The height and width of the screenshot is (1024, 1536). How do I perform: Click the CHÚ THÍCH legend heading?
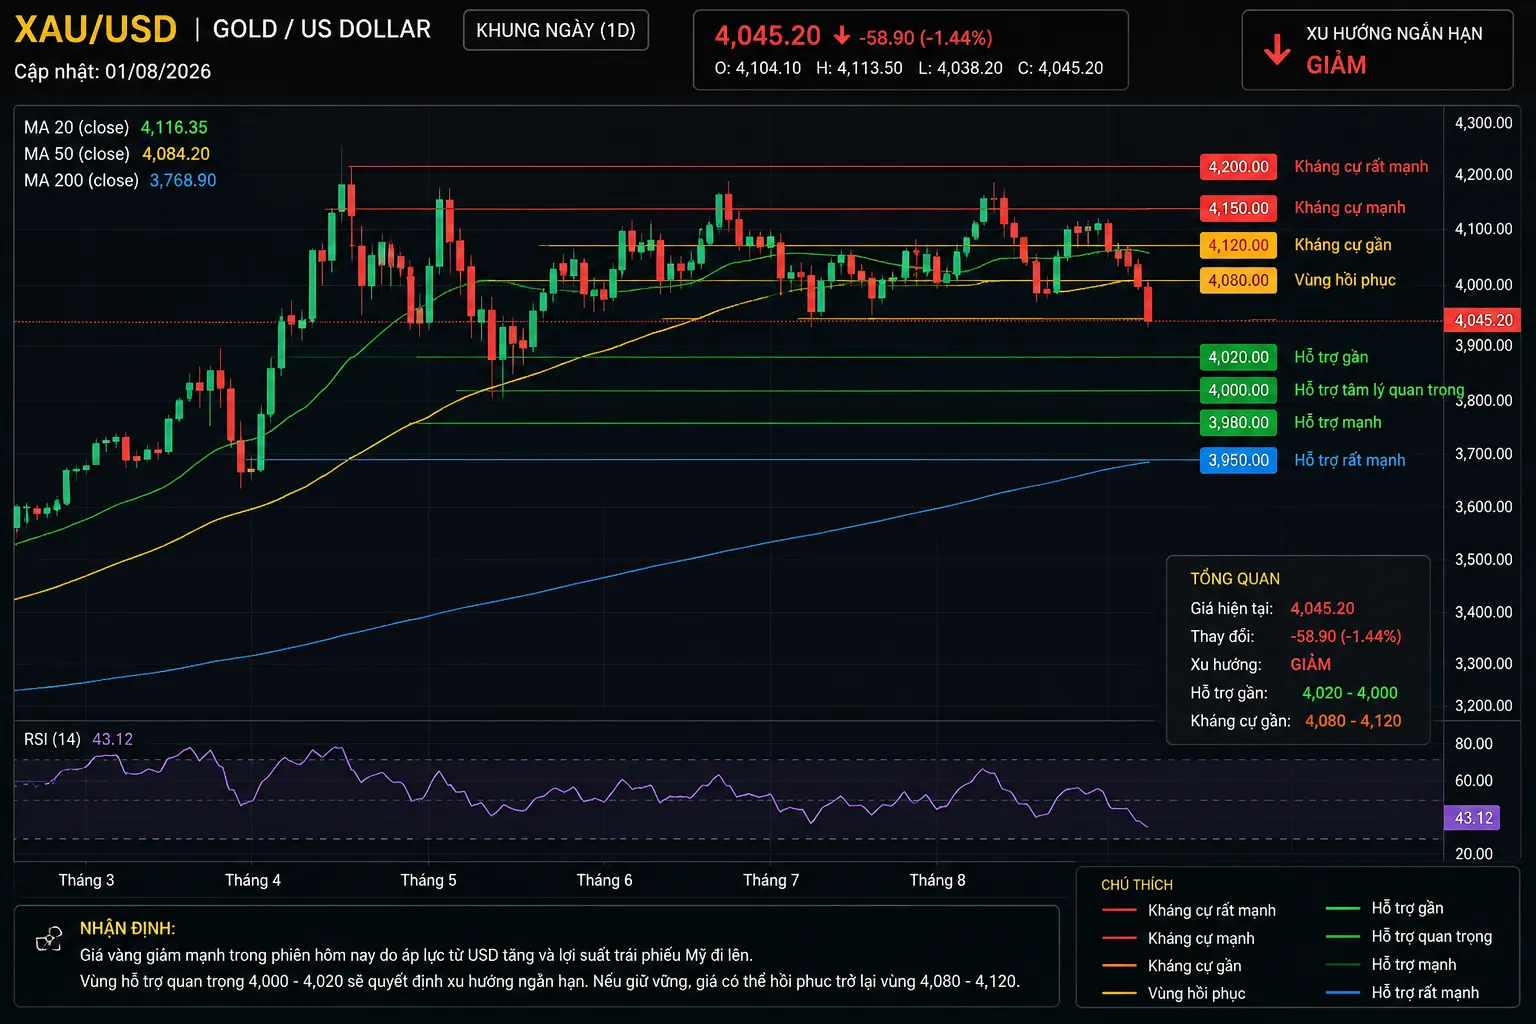point(1137,885)
